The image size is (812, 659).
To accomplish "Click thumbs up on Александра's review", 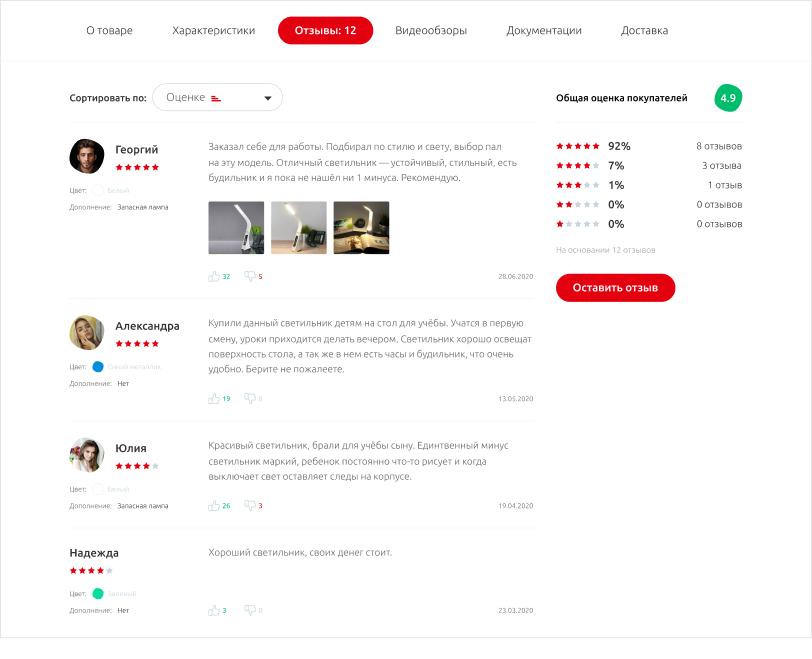I will pyautogui.click(x=214, y=398).
